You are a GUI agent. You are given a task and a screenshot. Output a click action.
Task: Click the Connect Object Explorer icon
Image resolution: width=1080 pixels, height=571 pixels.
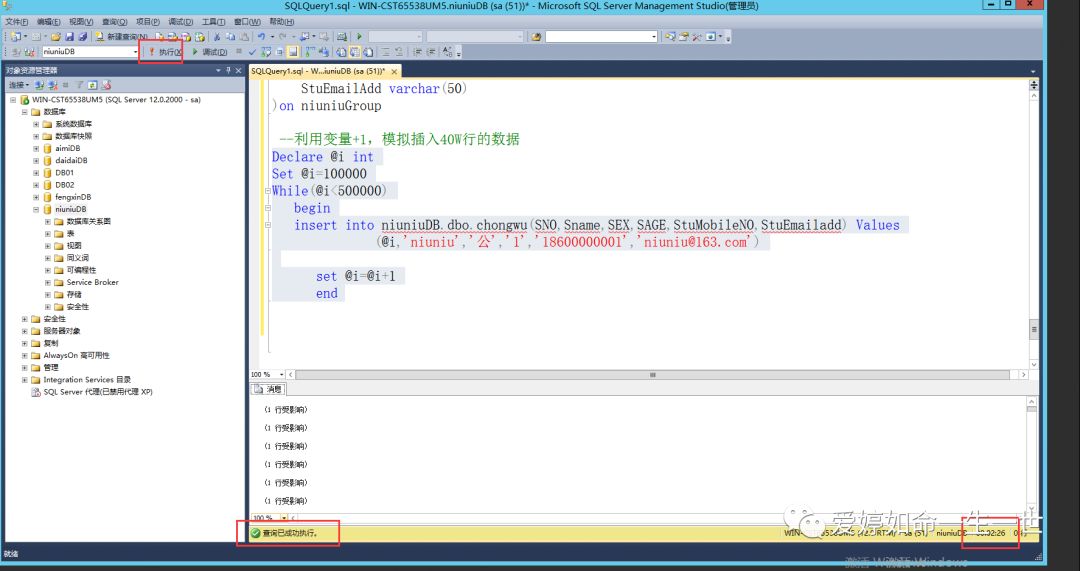tap(39, 85)
